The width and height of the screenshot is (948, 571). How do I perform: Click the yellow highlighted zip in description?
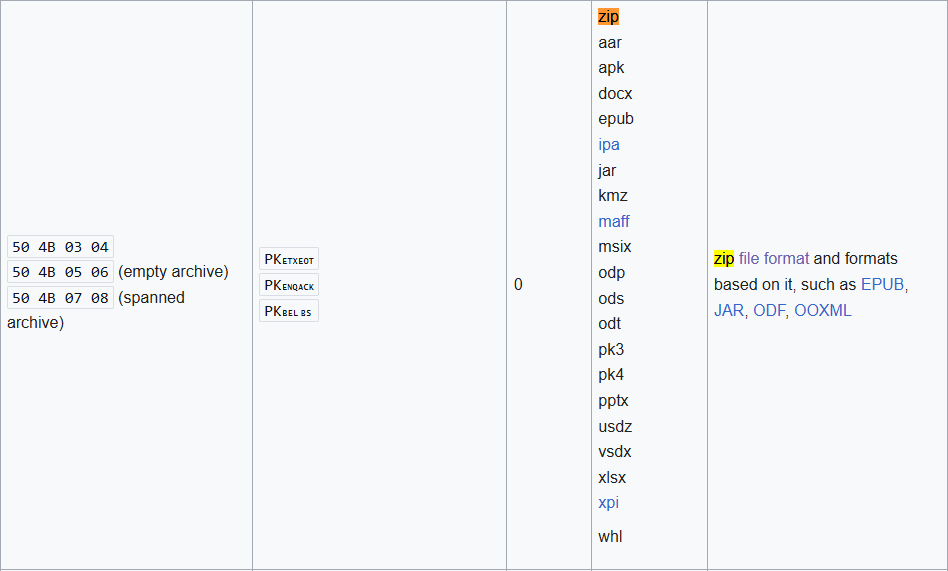[x=724, y=259]
